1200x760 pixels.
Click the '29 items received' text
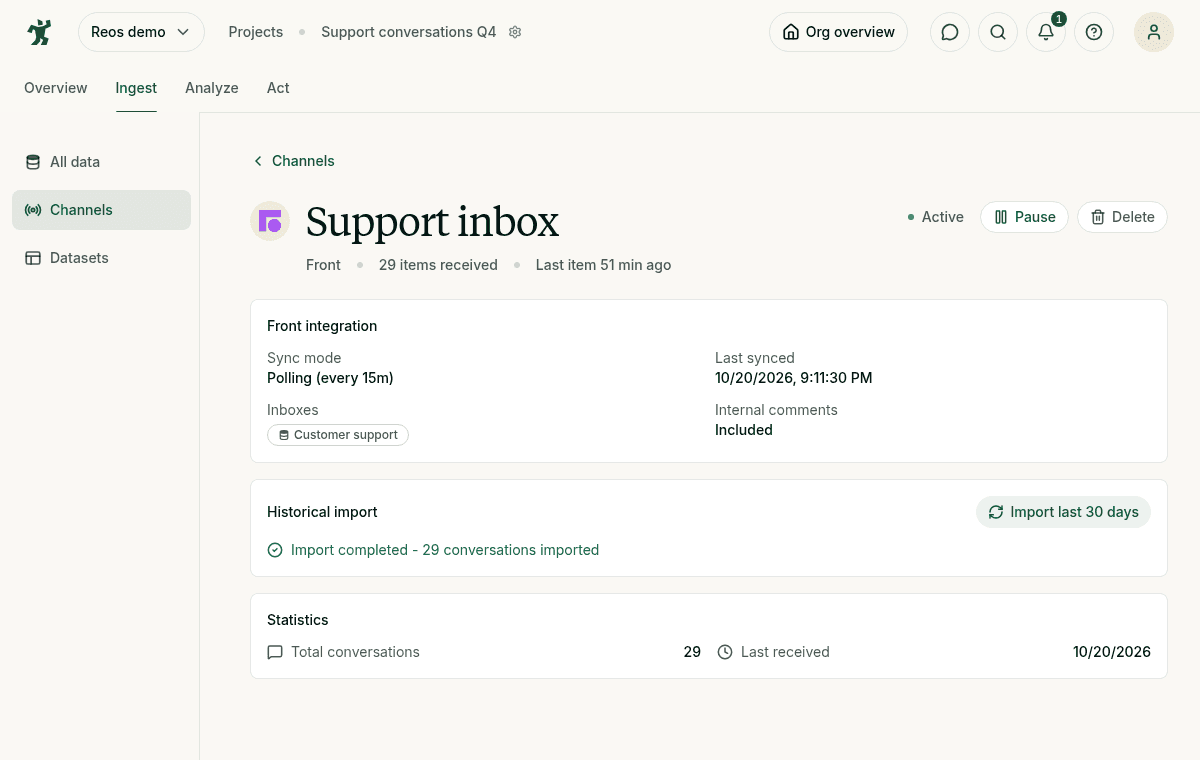438,265
